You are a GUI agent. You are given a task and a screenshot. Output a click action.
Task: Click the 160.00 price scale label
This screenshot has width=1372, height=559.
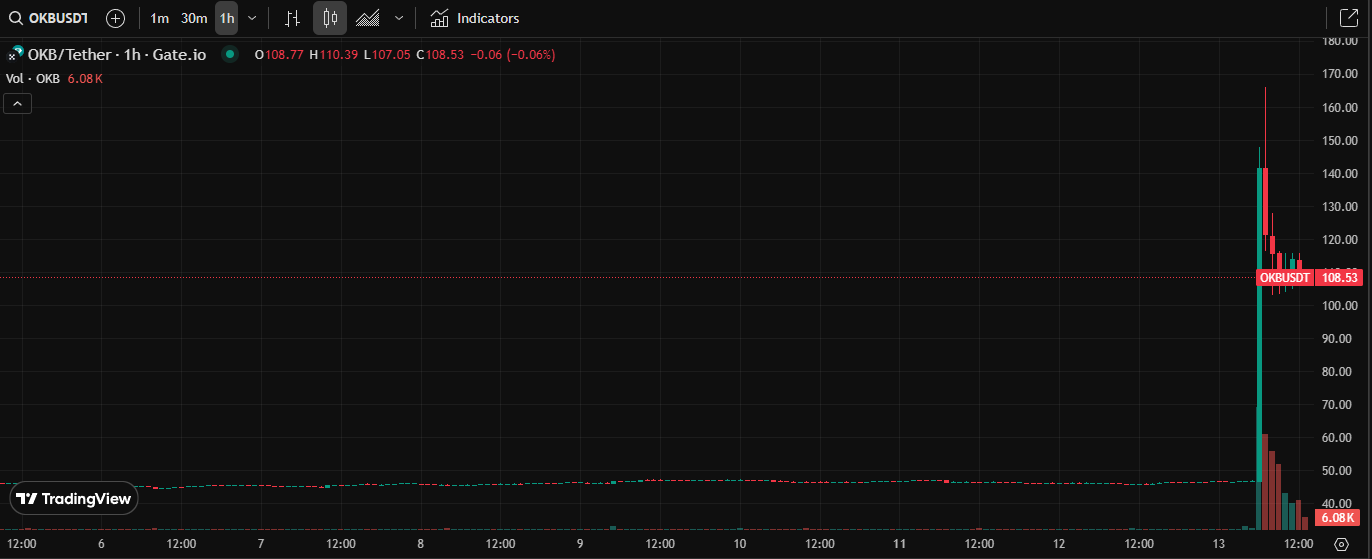1339,107
